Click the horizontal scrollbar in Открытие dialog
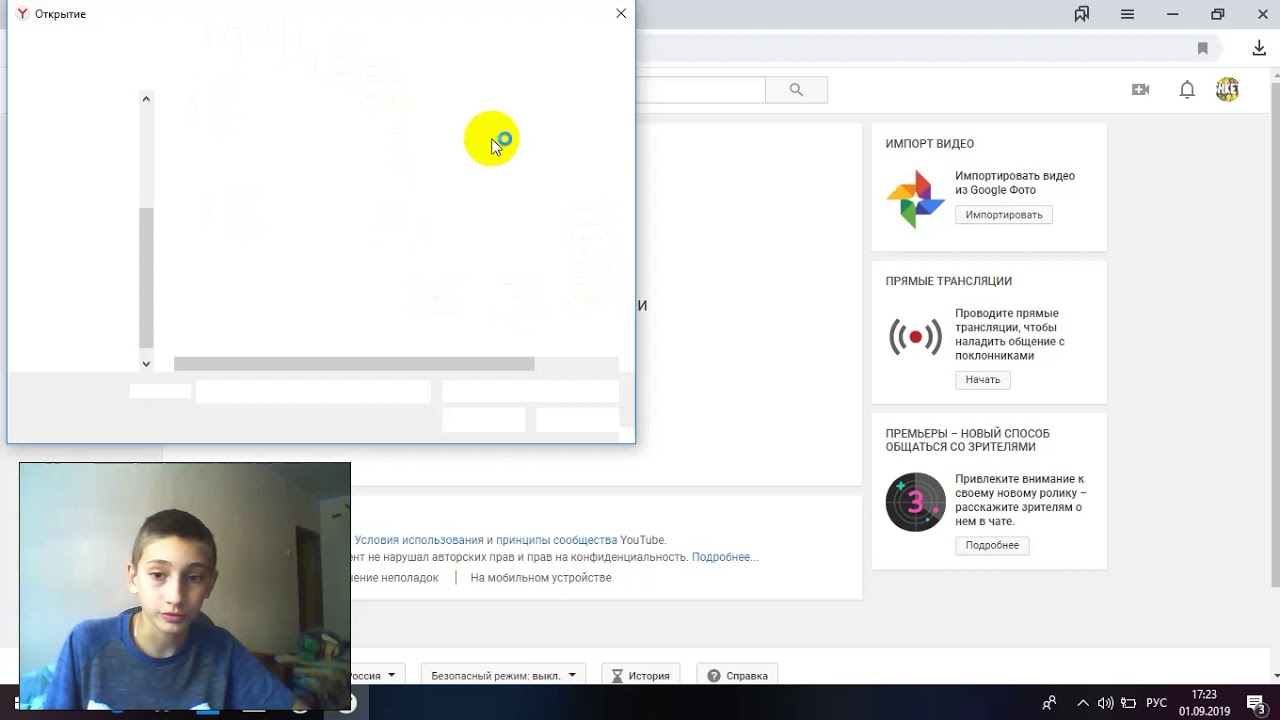The width and height of the screenshot is (1280, 720). 354,364
